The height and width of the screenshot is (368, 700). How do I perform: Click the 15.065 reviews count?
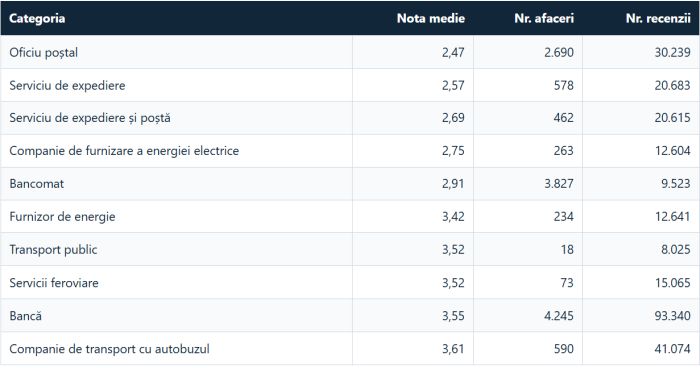coord(673,283)
